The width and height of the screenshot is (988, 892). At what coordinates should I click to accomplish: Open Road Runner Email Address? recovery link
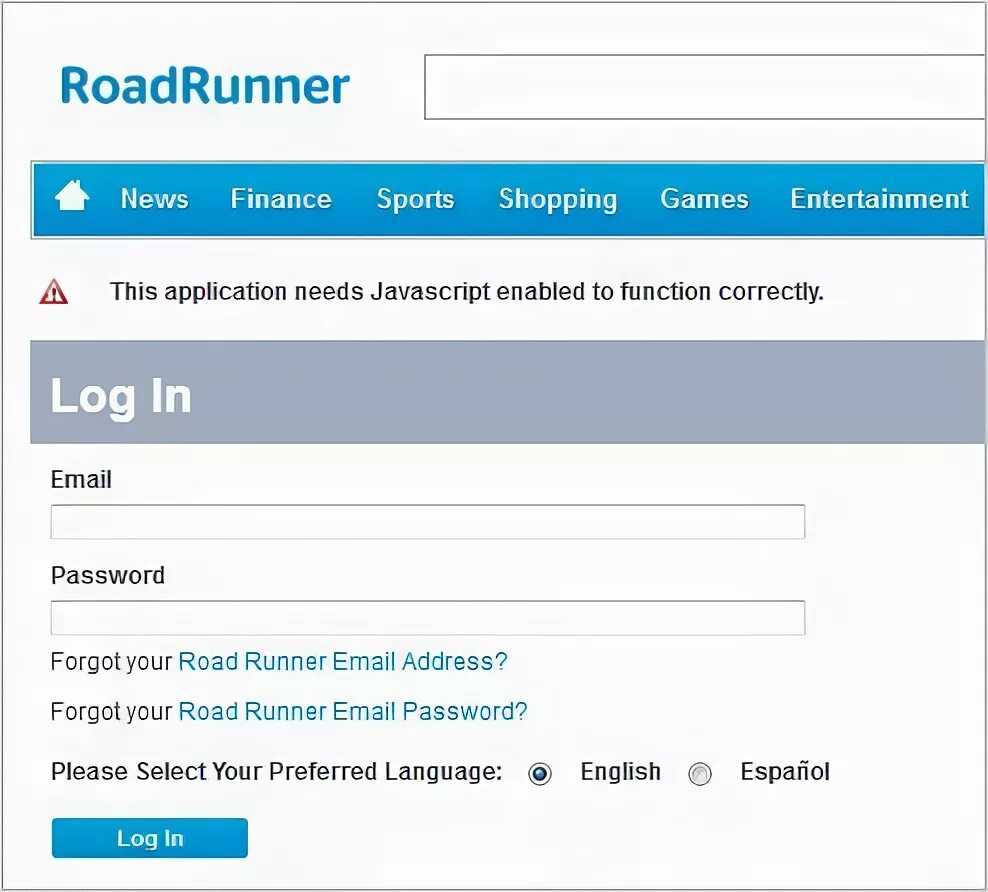[343, 661]
